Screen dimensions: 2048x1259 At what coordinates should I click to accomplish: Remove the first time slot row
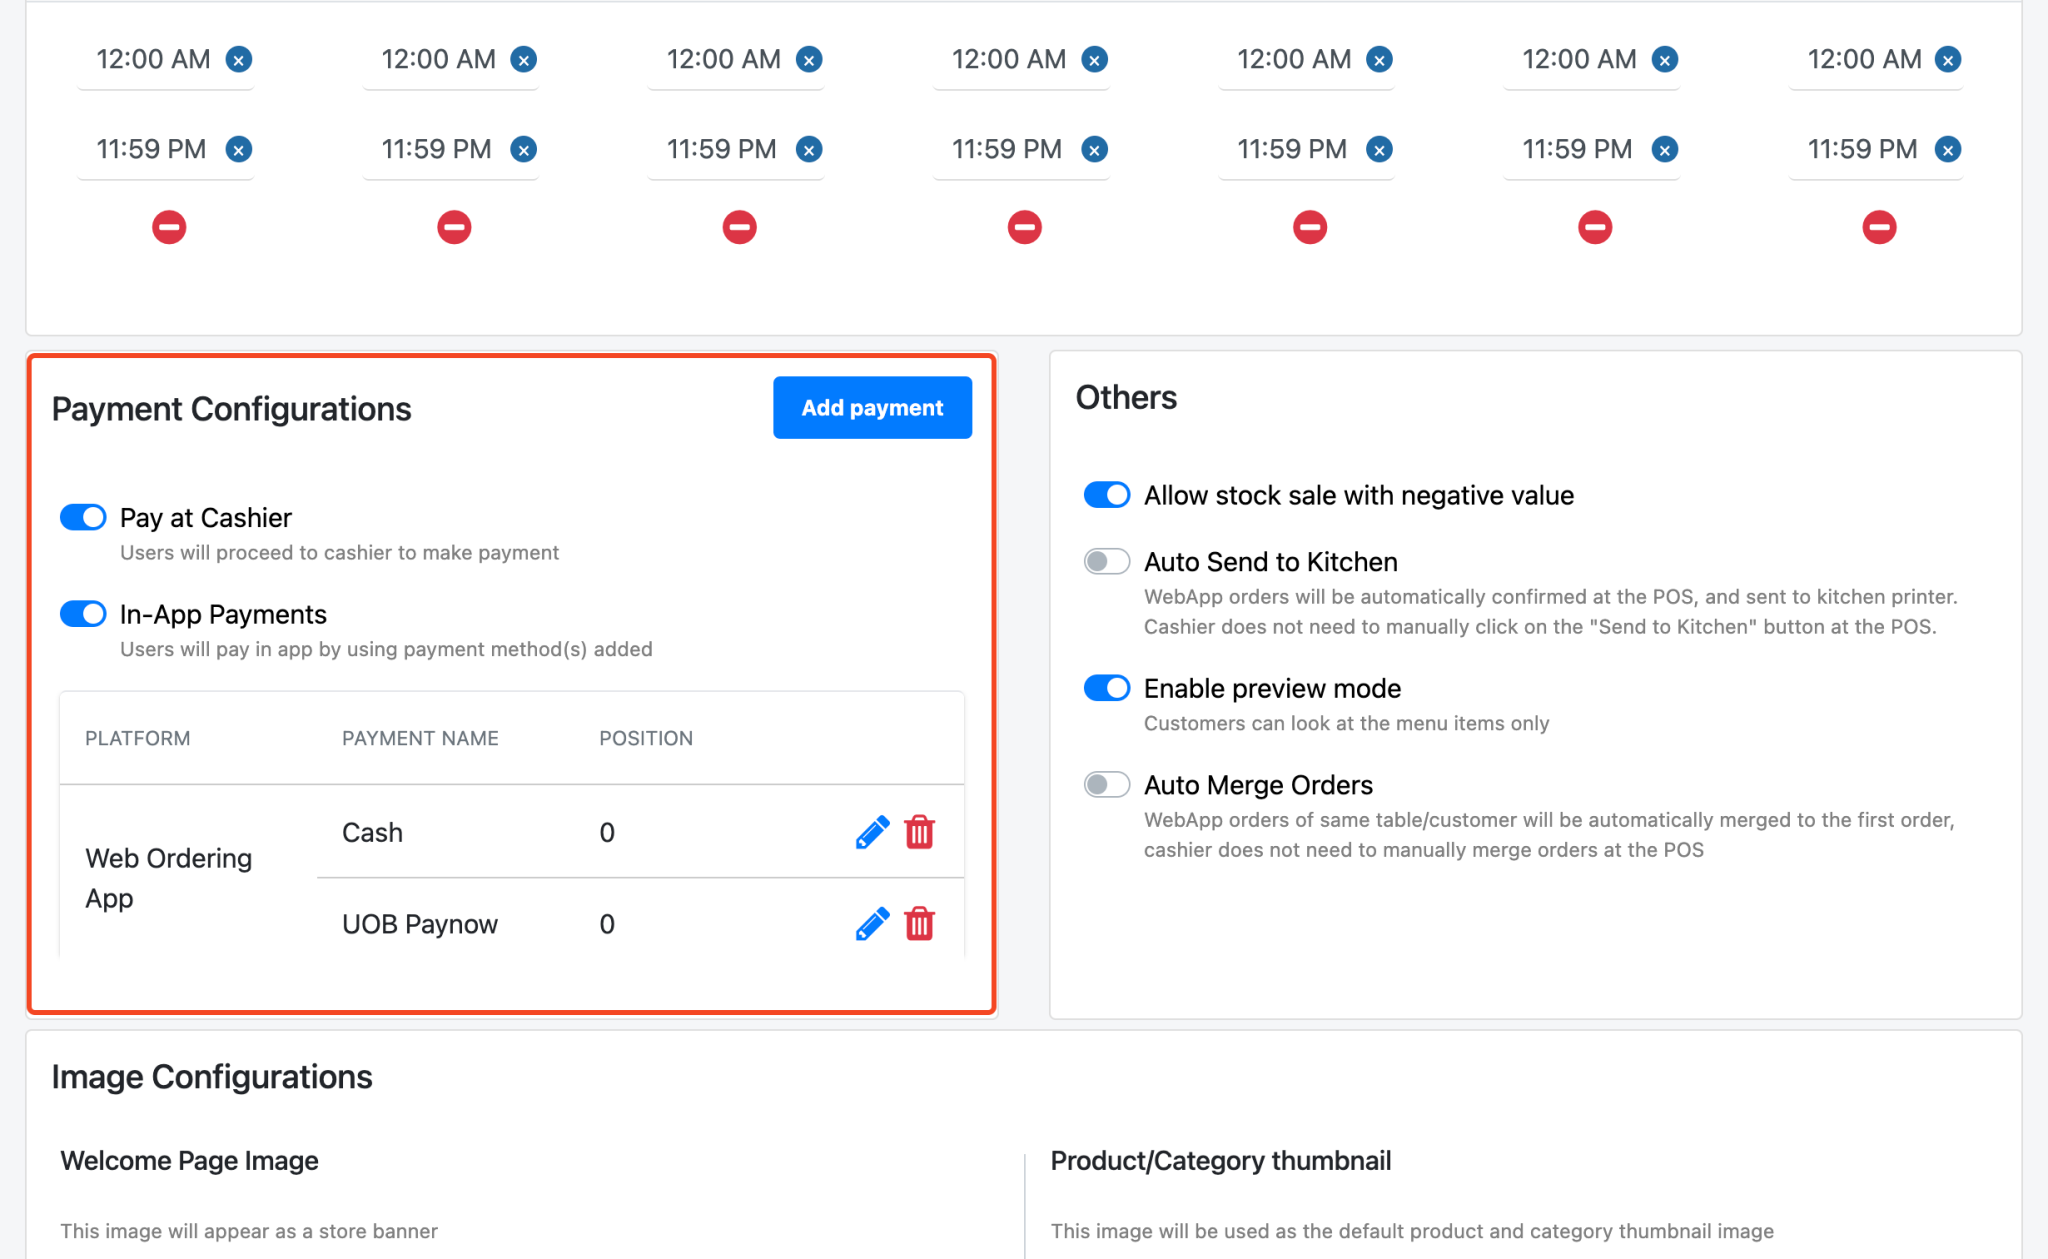[x=168, y=227]
